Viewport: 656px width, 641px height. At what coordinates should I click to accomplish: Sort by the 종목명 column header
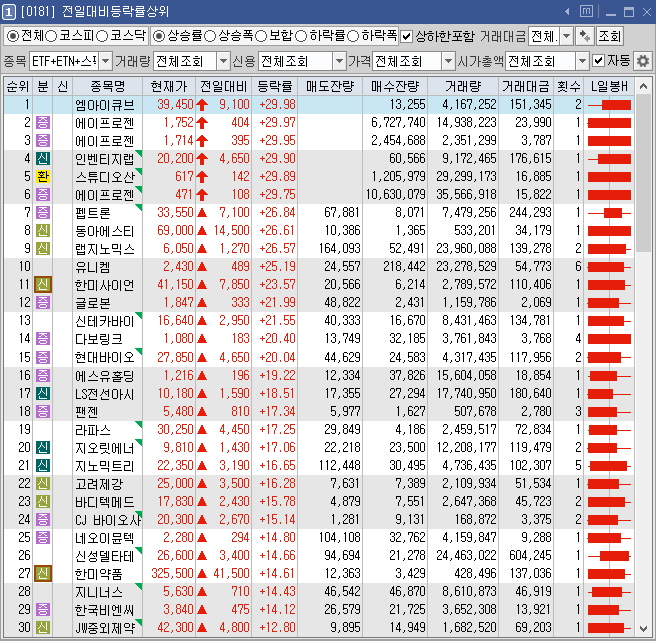tap(108, 86)
